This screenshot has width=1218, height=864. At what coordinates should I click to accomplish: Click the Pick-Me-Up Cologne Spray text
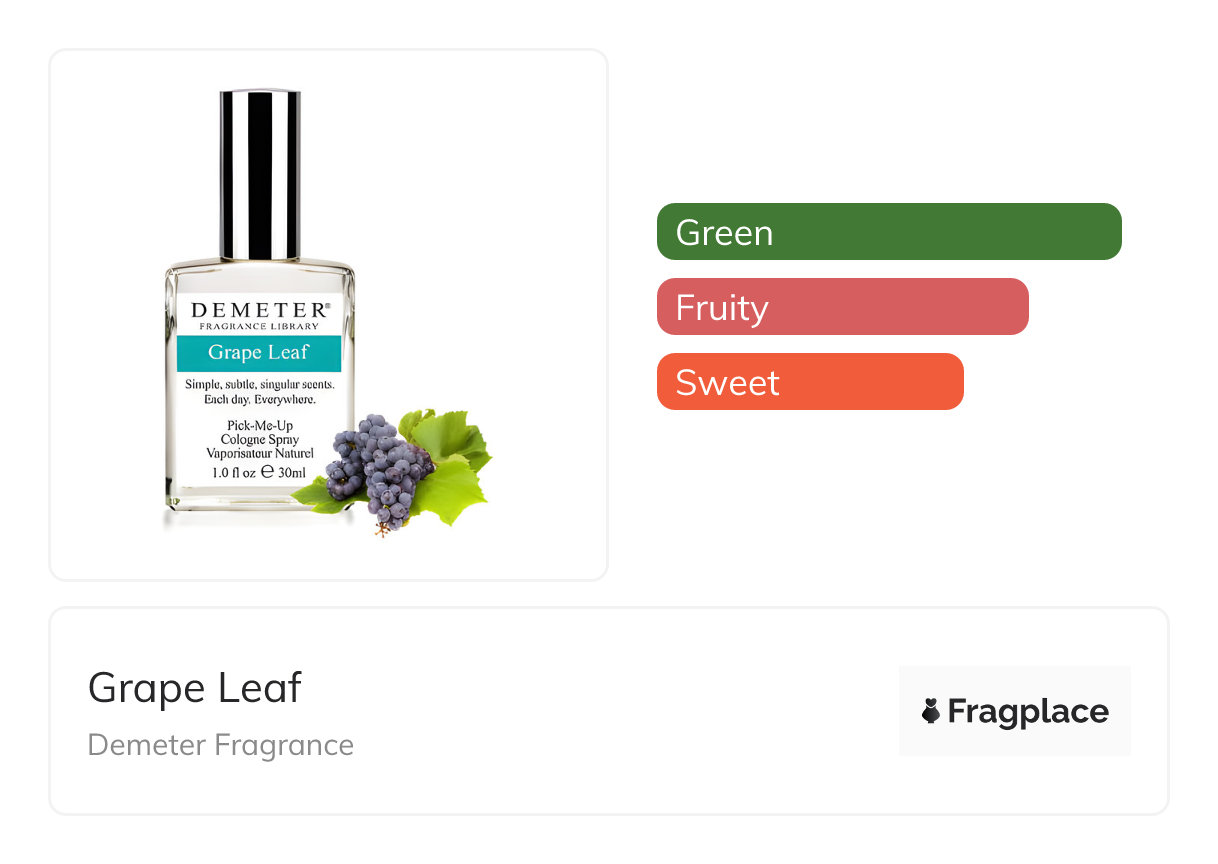259,432
